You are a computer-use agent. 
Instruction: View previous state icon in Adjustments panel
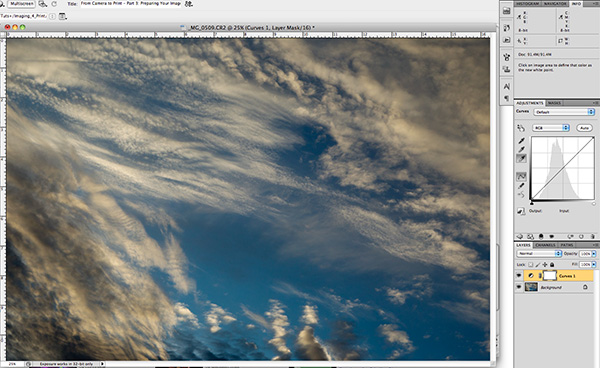coord(571,237)
